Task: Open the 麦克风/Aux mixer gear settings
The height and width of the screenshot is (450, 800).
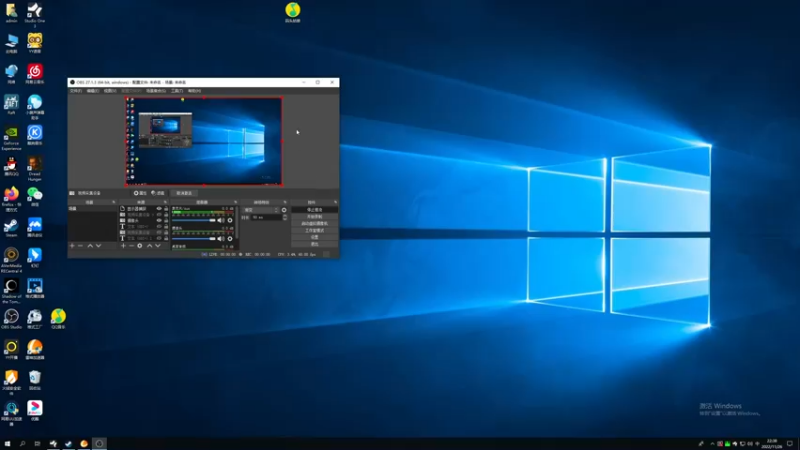Action: point(230,220)
